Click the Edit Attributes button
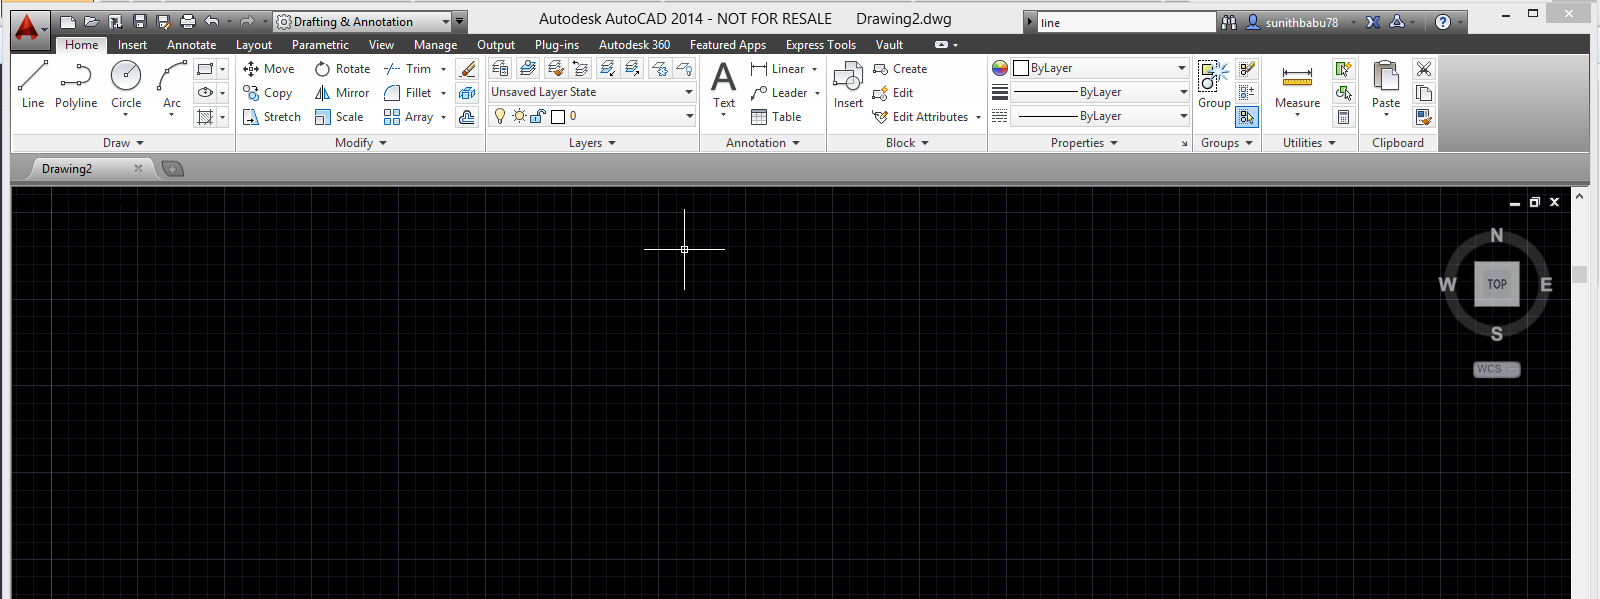Image resolution: width=1600 pixels, height=599 pixels. (927, 117)
